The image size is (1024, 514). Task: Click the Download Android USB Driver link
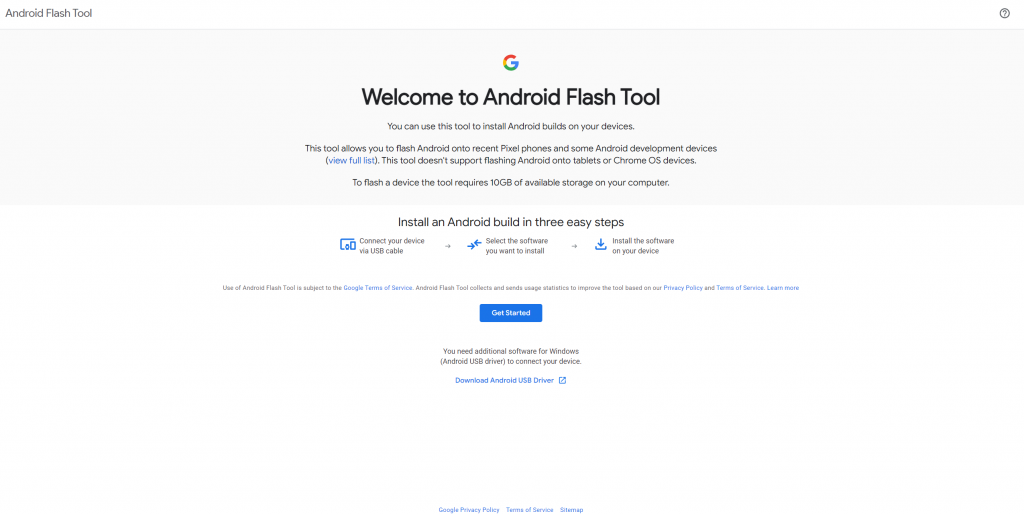(504, 380)
